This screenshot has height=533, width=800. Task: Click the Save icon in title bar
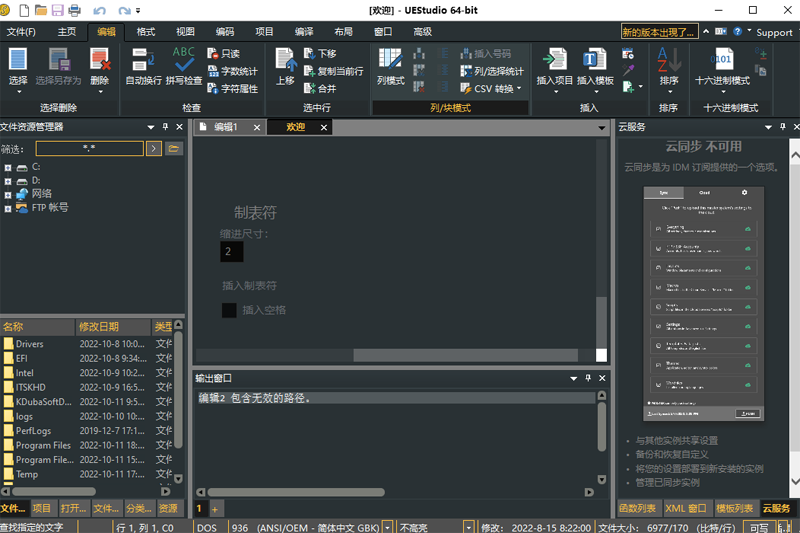[x=57, y=10]
